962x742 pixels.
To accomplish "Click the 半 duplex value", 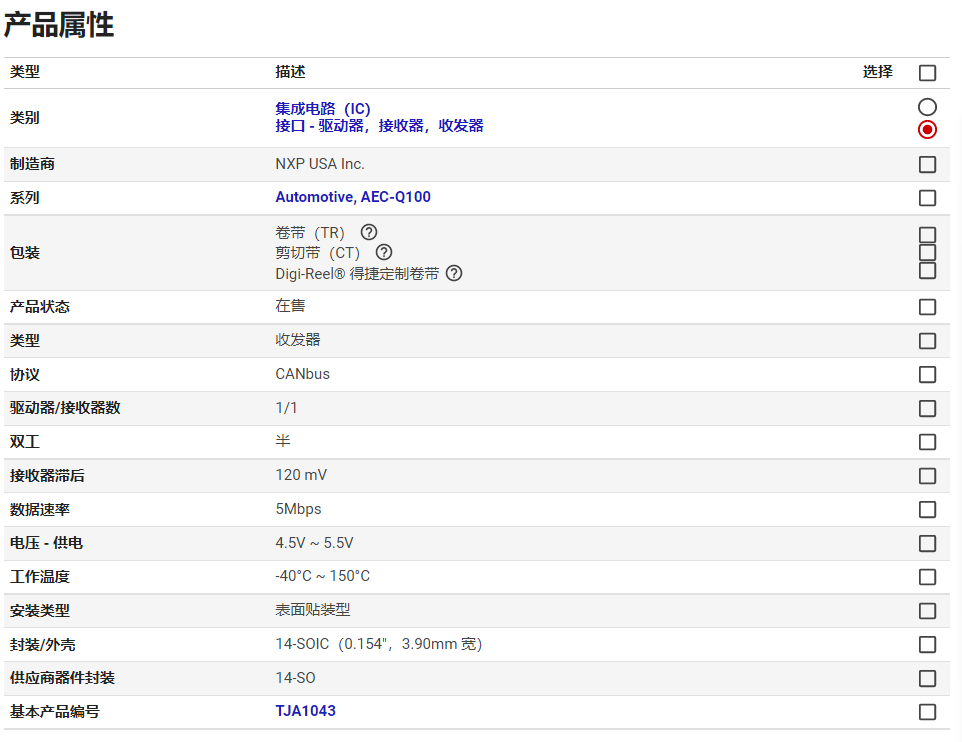I will pyautogui.click(x=283, y=441).
